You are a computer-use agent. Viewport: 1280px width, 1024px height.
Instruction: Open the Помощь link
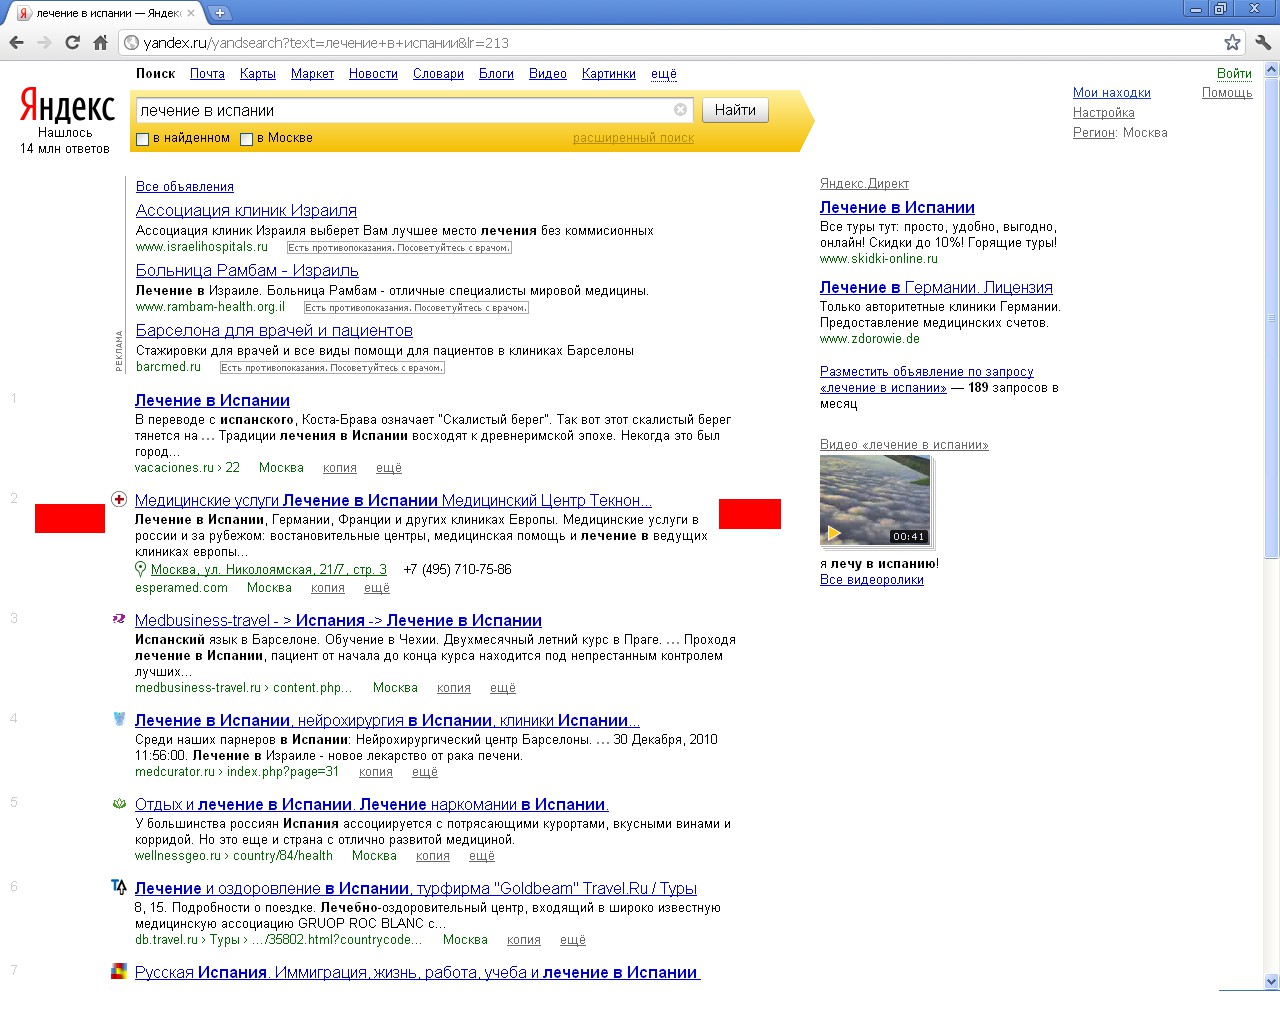pos(1227,93)
